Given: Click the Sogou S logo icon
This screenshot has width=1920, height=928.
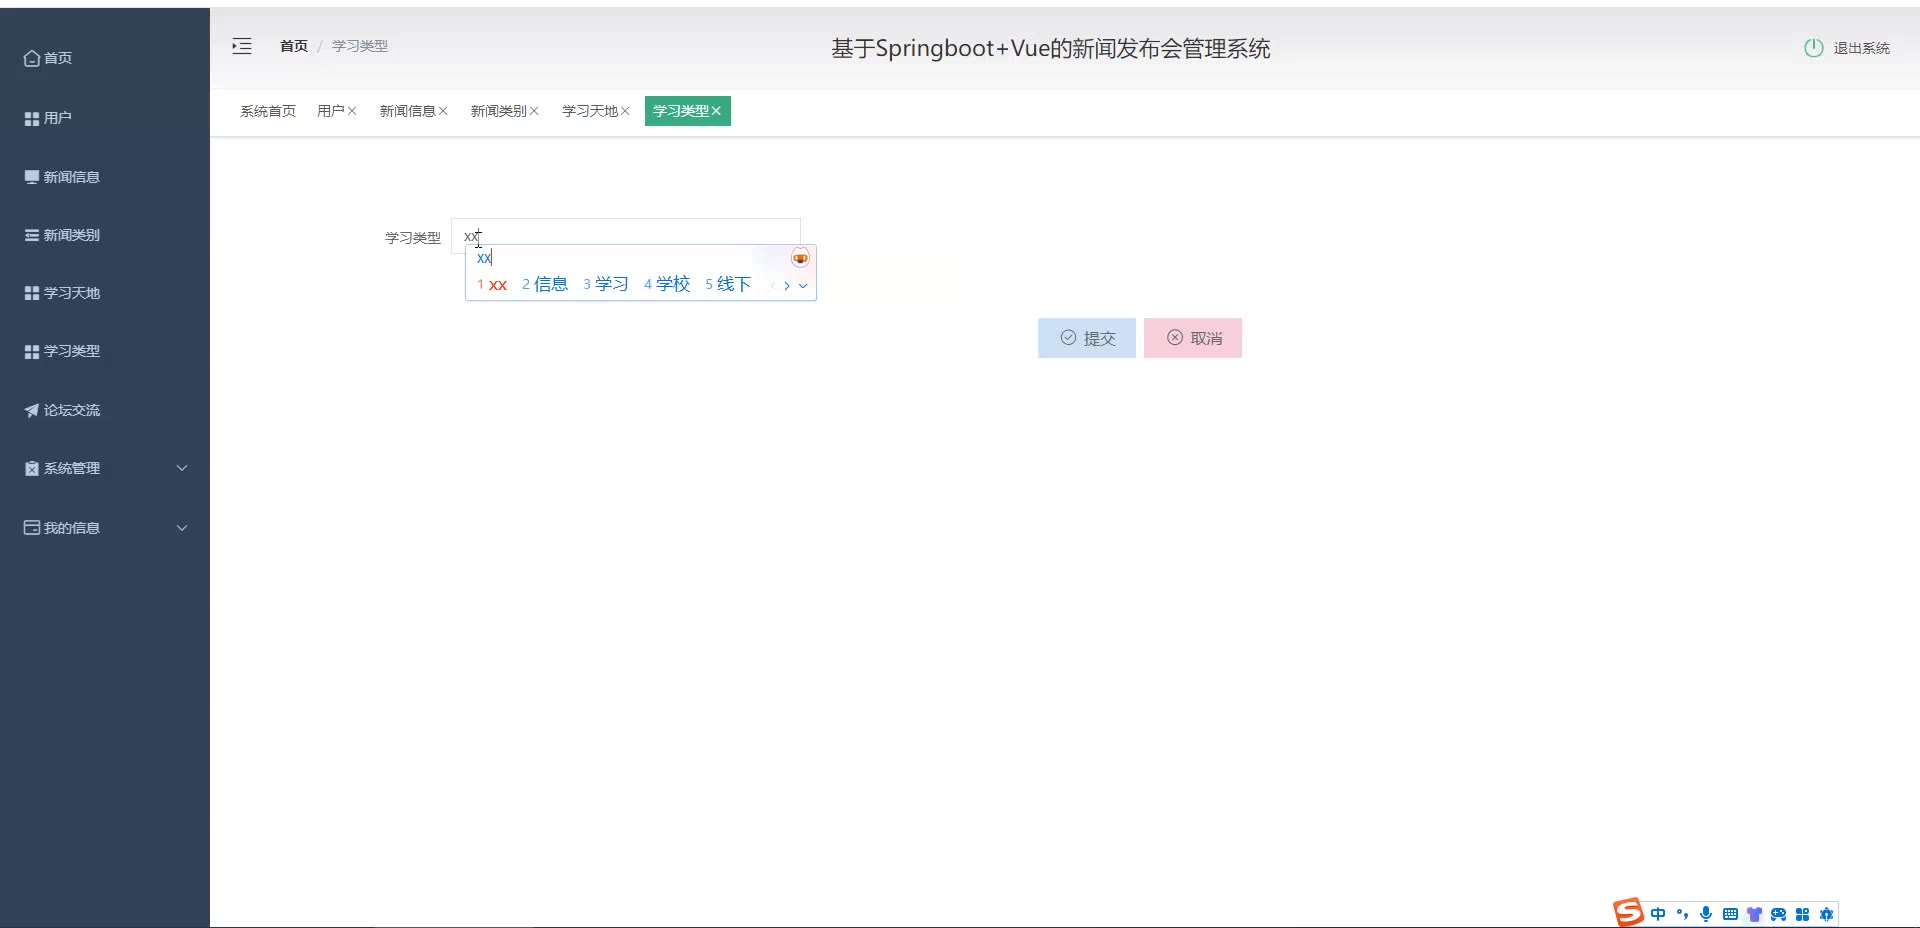Looking at the screenshot, I should coord(1628,912).
